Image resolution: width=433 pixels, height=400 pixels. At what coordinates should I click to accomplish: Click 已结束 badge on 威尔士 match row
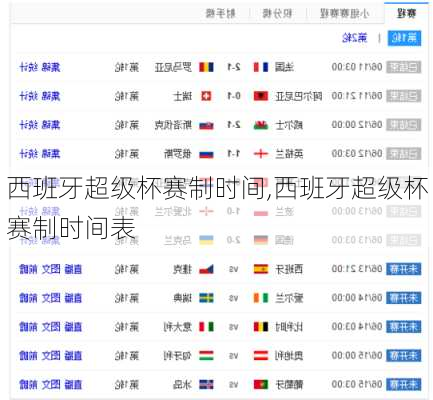point(404,125)
